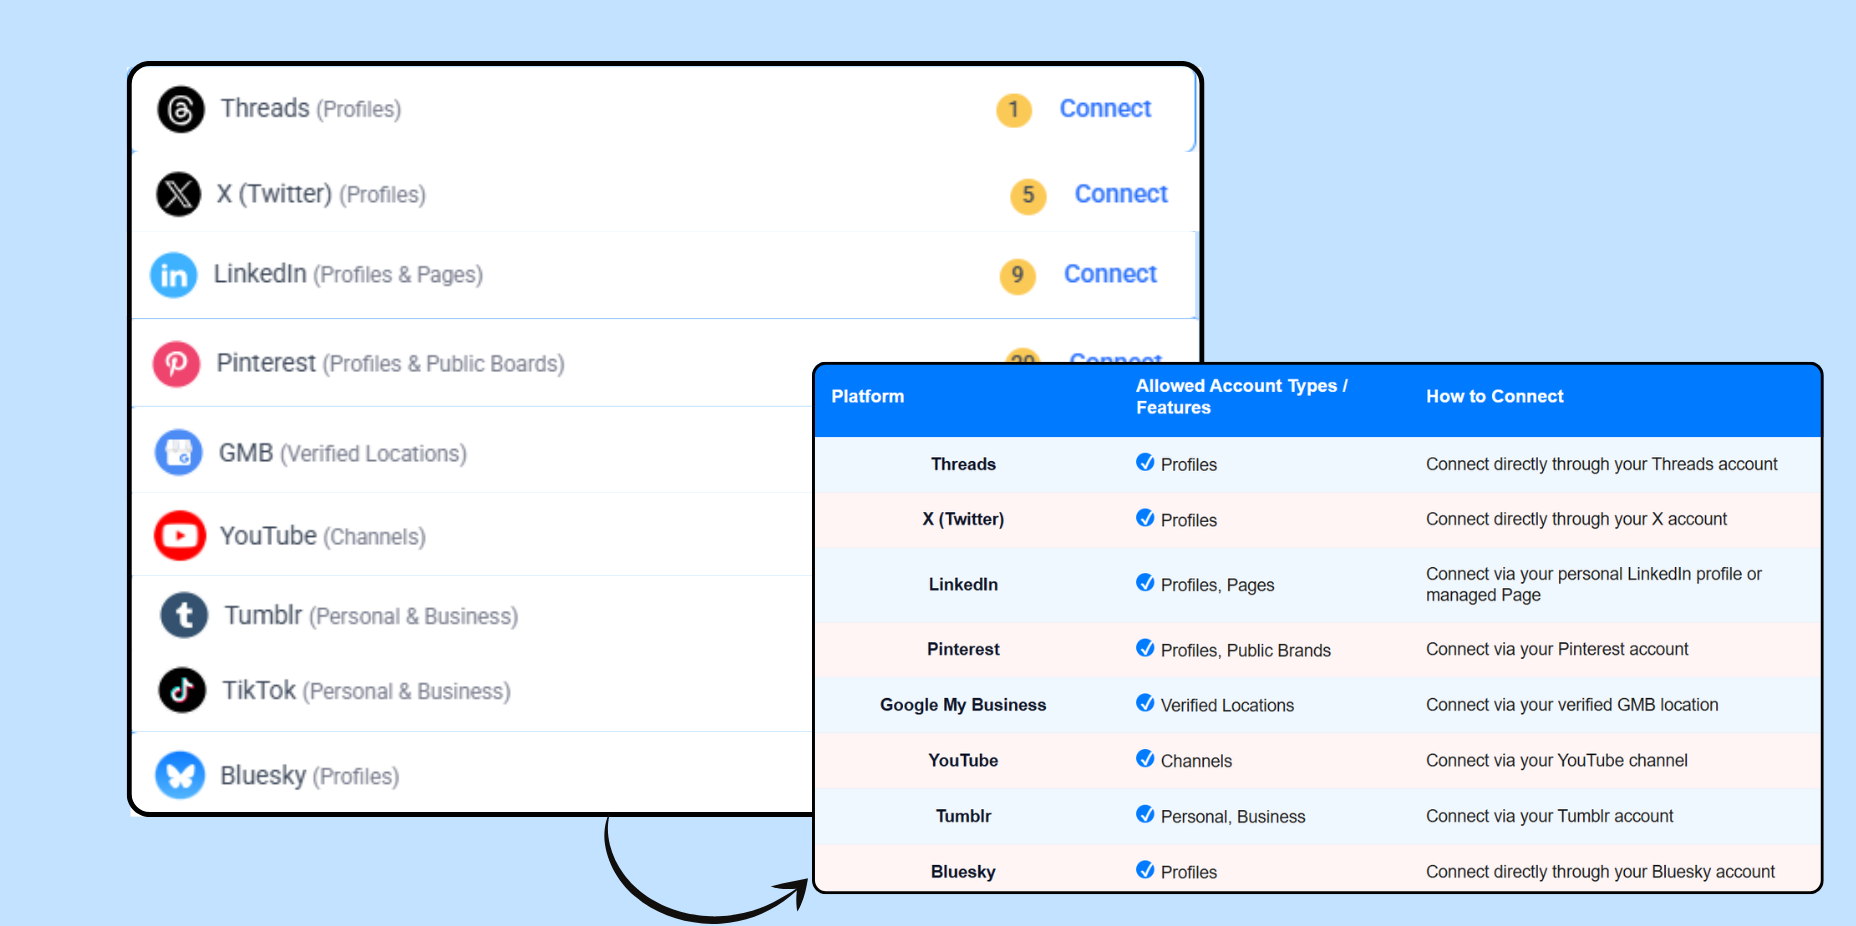
Task: Click 'Connect via your Pinterest account'
Action: tap(1557, 649)
